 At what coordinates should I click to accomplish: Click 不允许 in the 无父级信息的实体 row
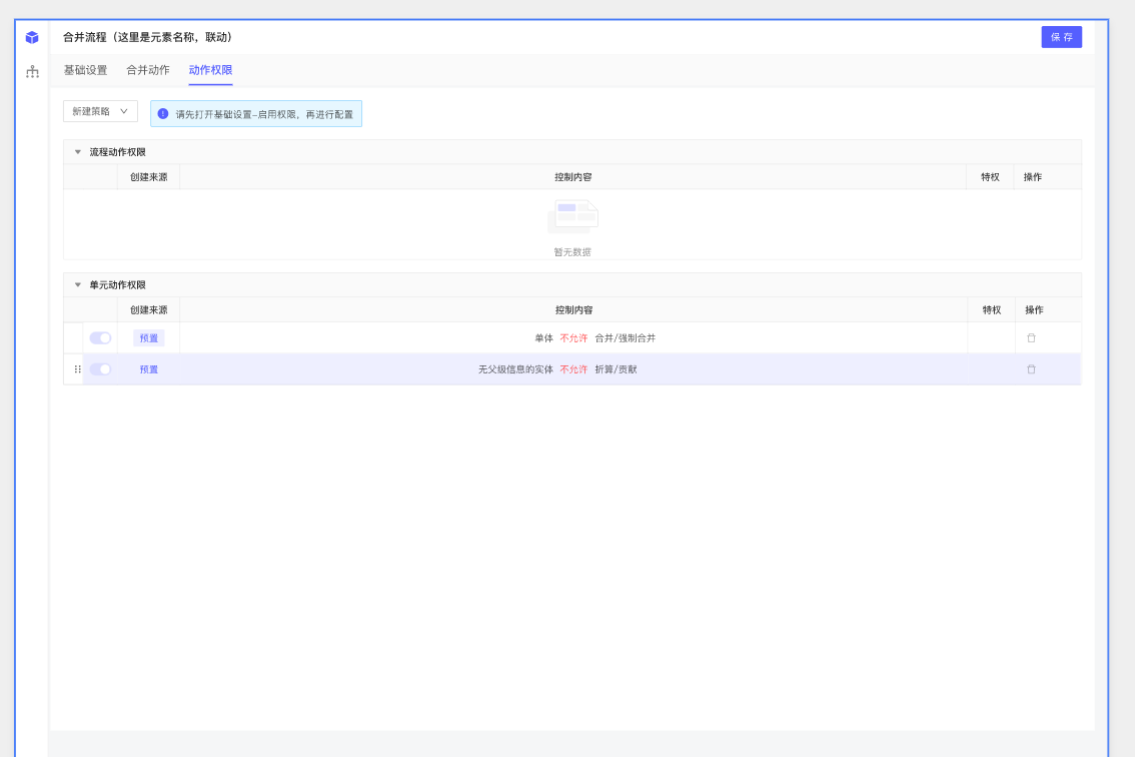[573, 369]
